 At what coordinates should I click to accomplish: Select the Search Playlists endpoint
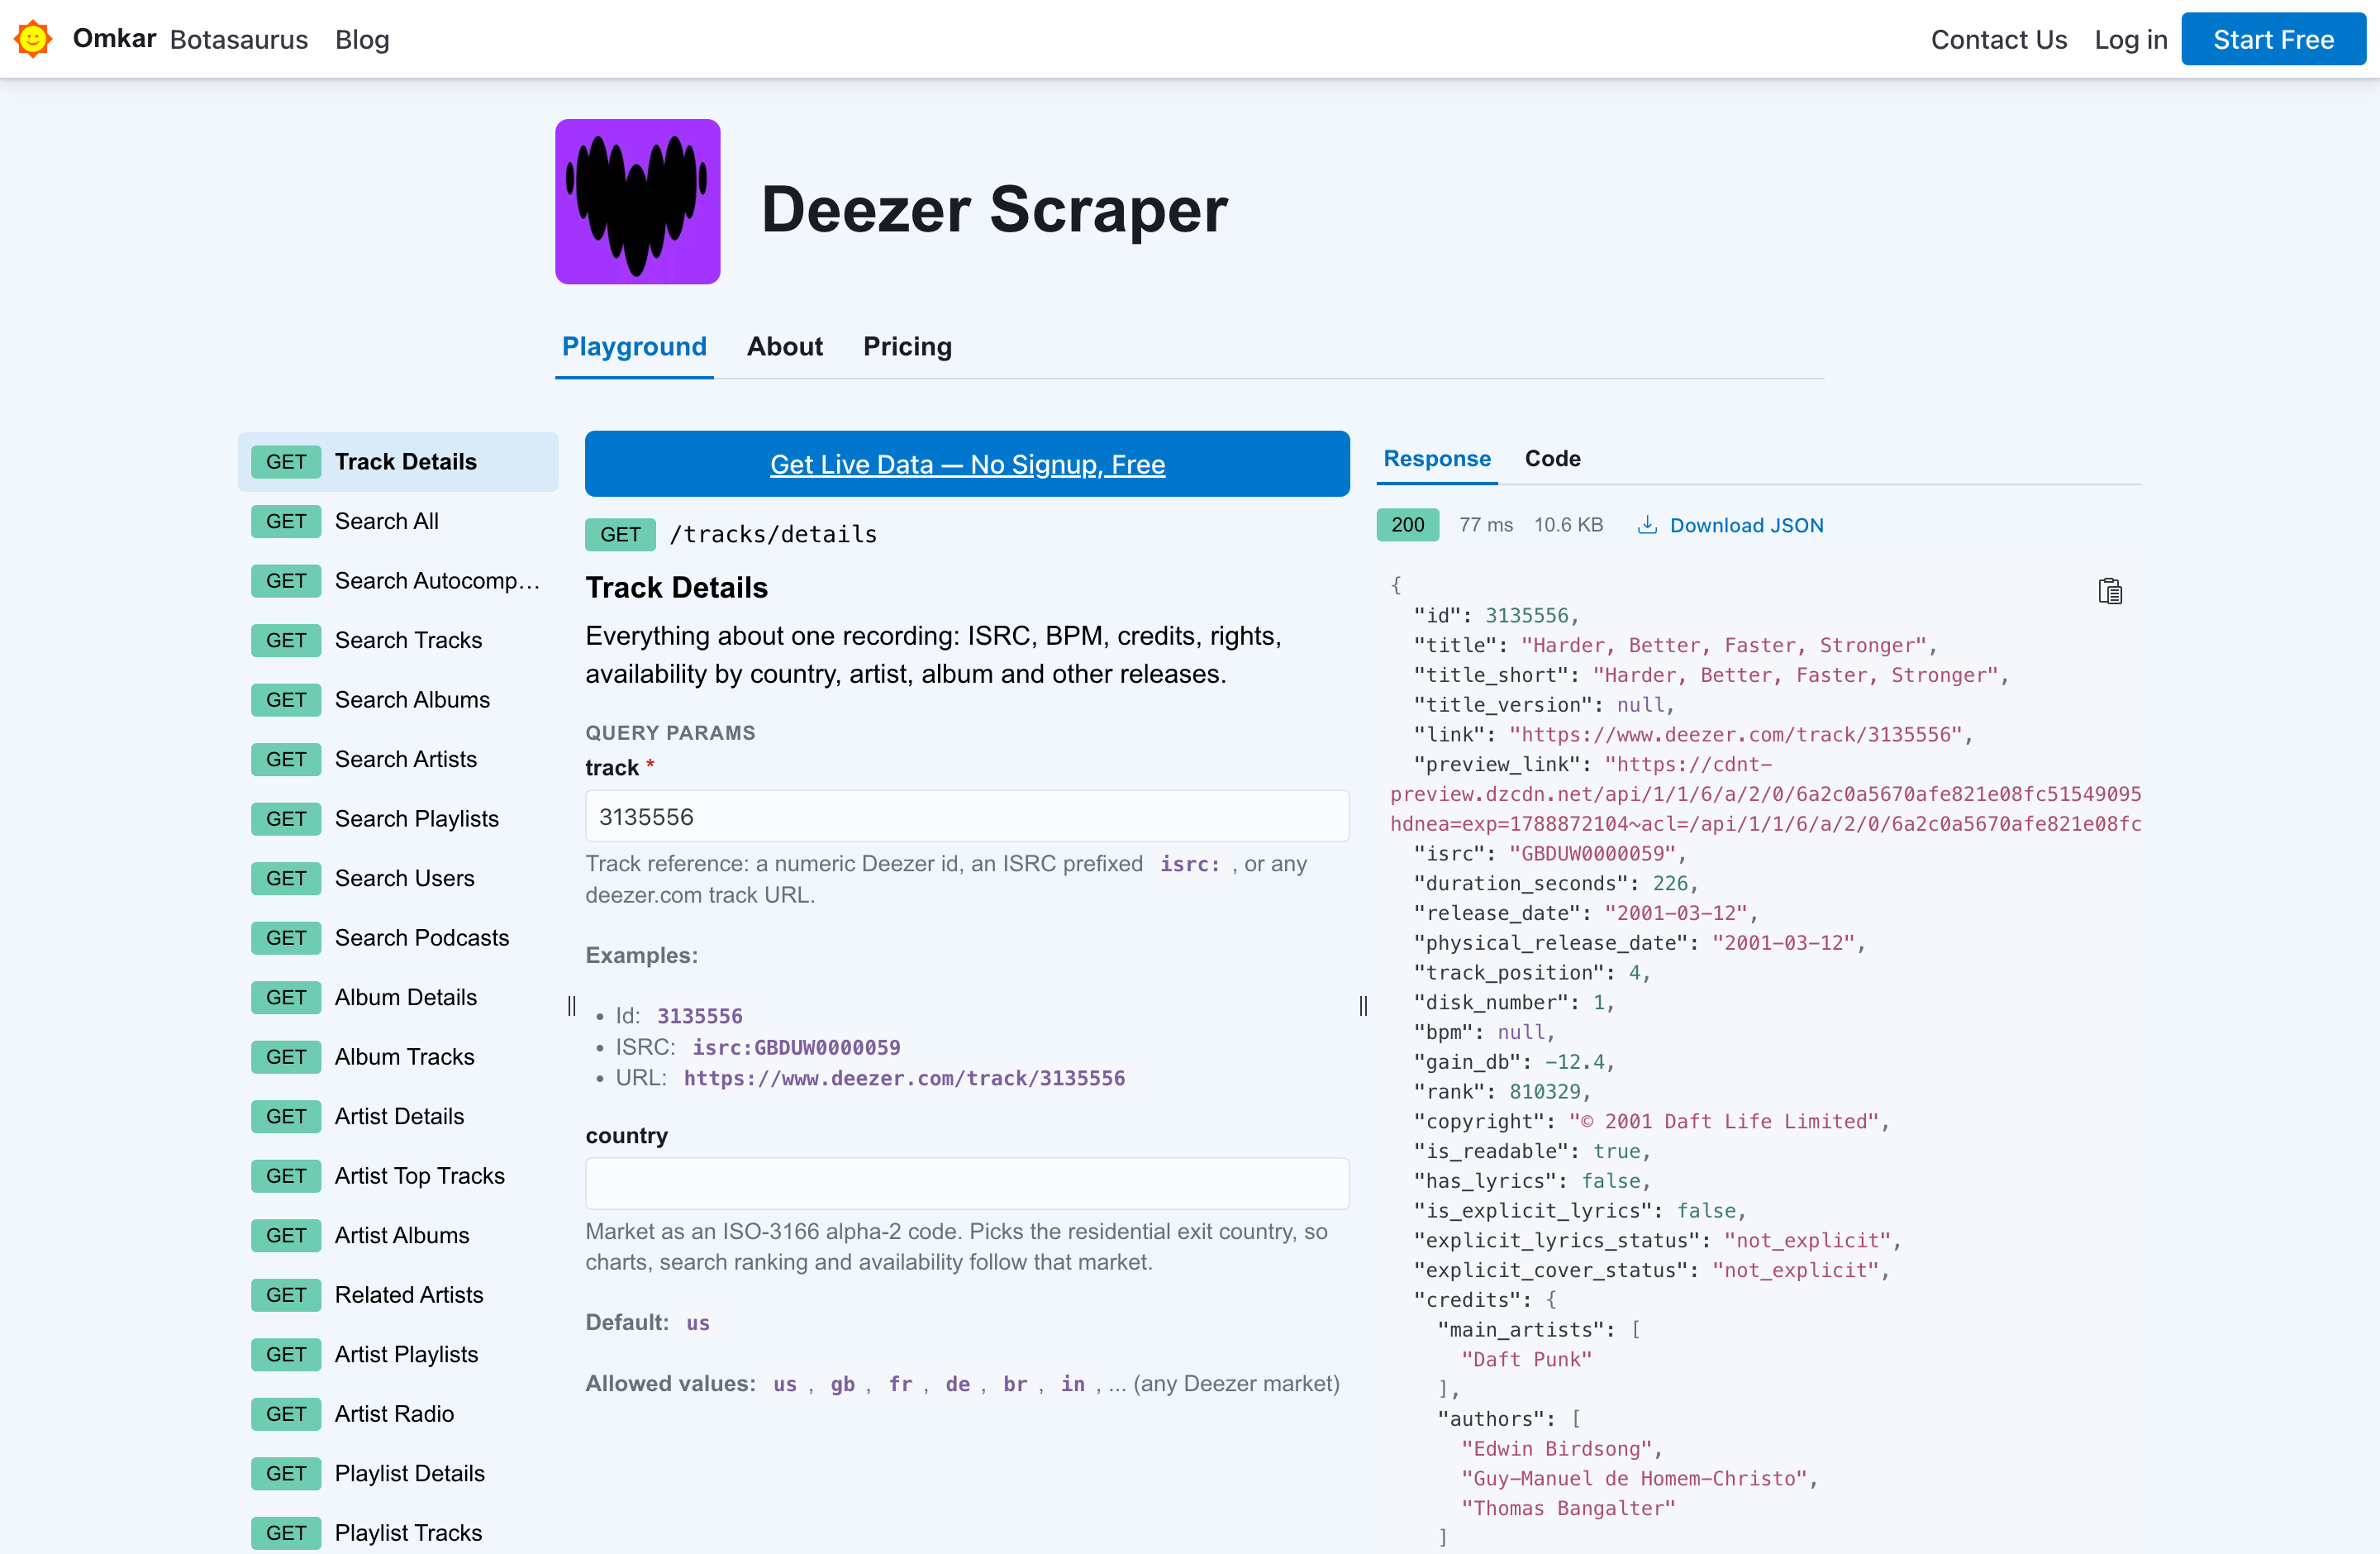pyautogui.click(x=398, y=819)
